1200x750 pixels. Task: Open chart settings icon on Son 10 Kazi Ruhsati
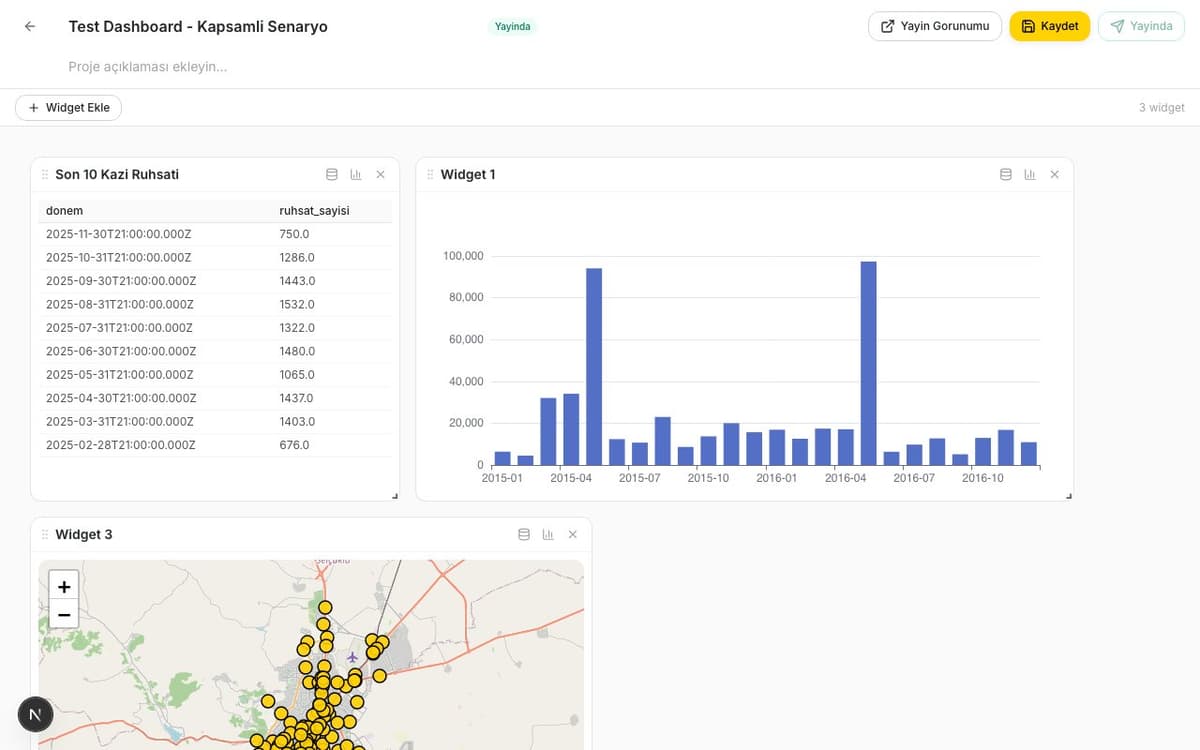coord(356,174)
